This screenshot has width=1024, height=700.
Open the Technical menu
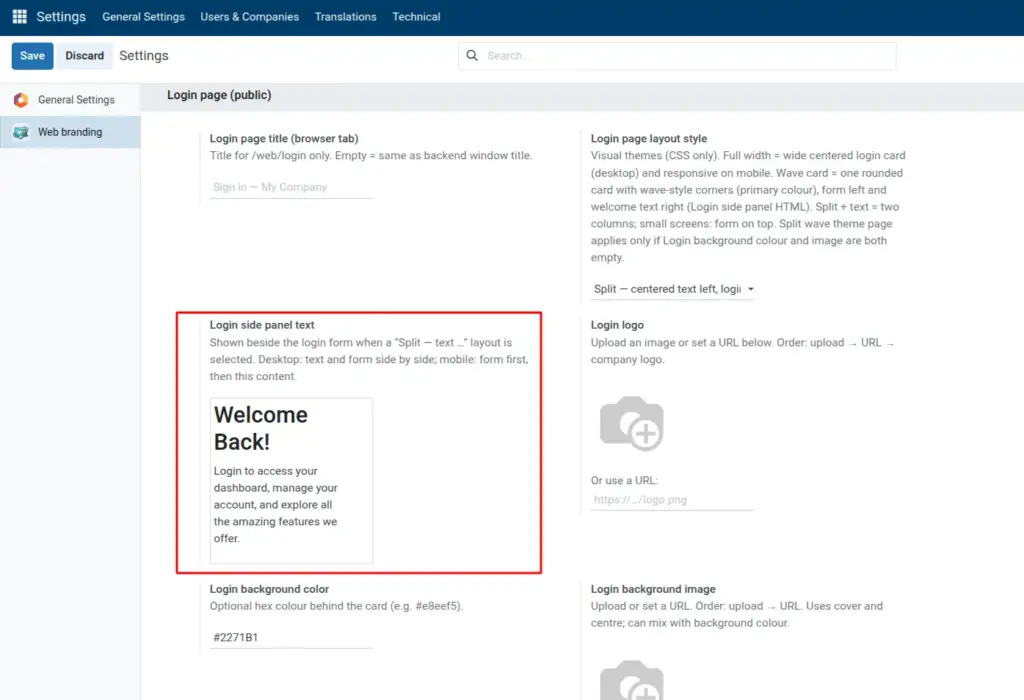point(416,17)
